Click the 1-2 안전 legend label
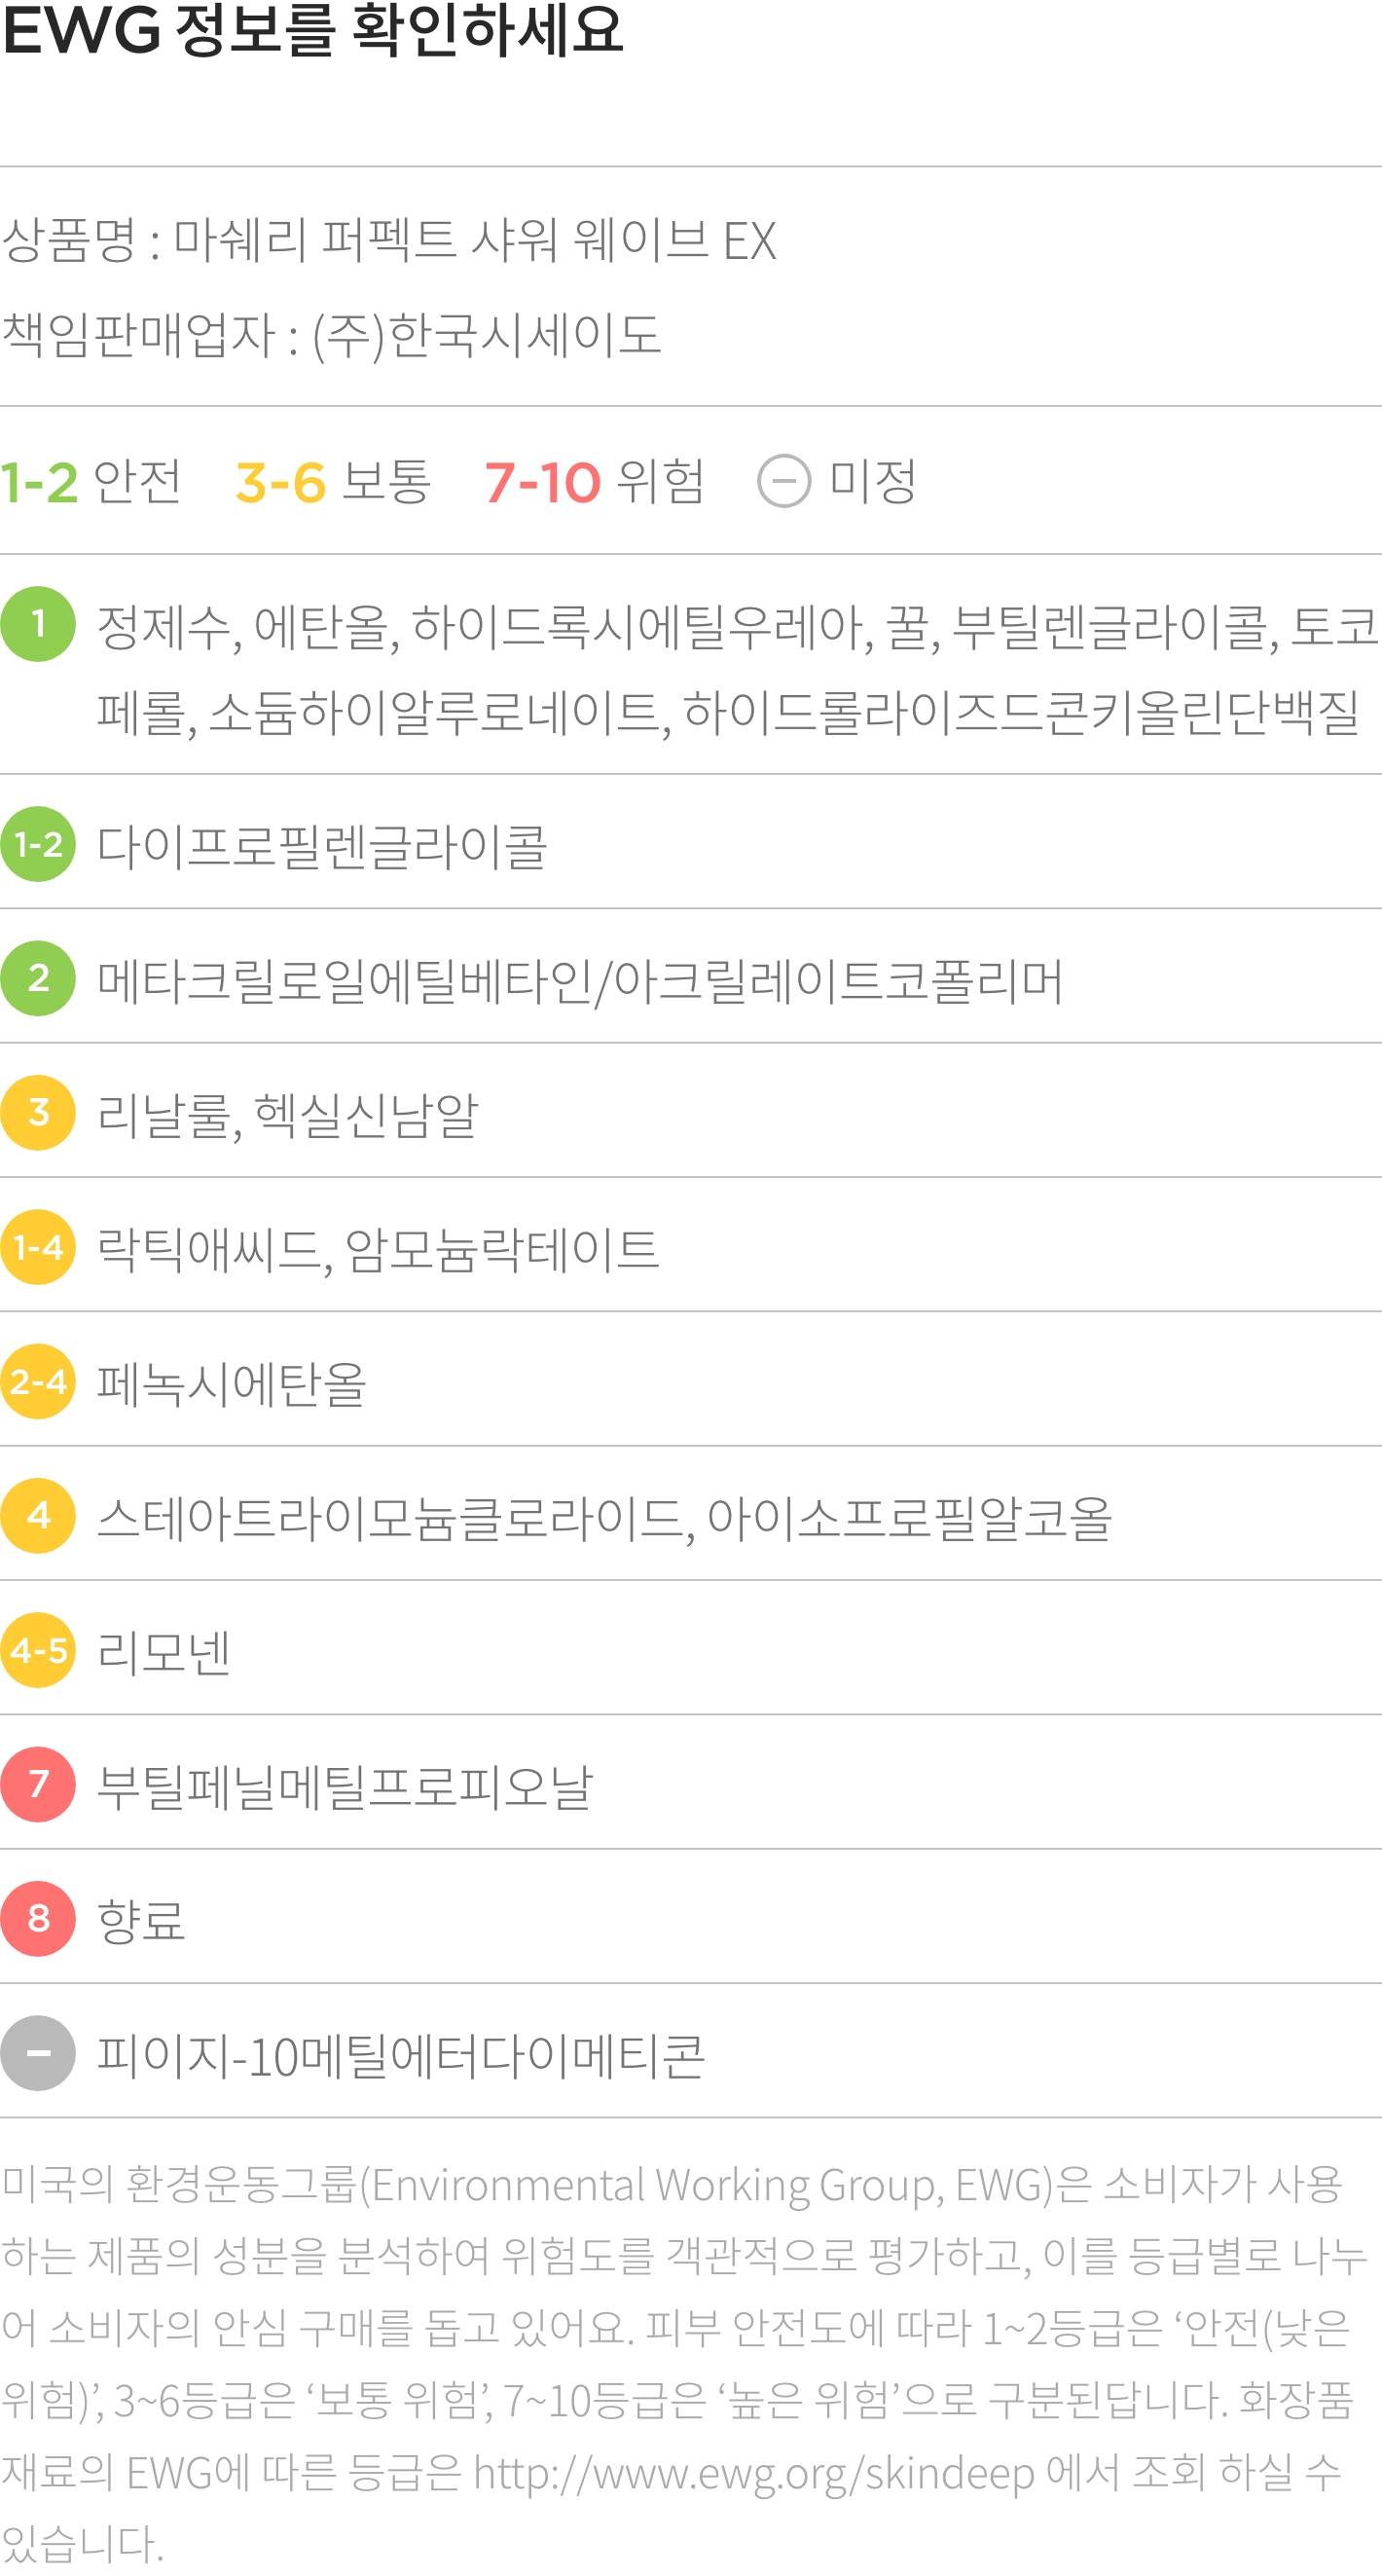This screenshot has width=1382, height=2576. click(91, 481)
